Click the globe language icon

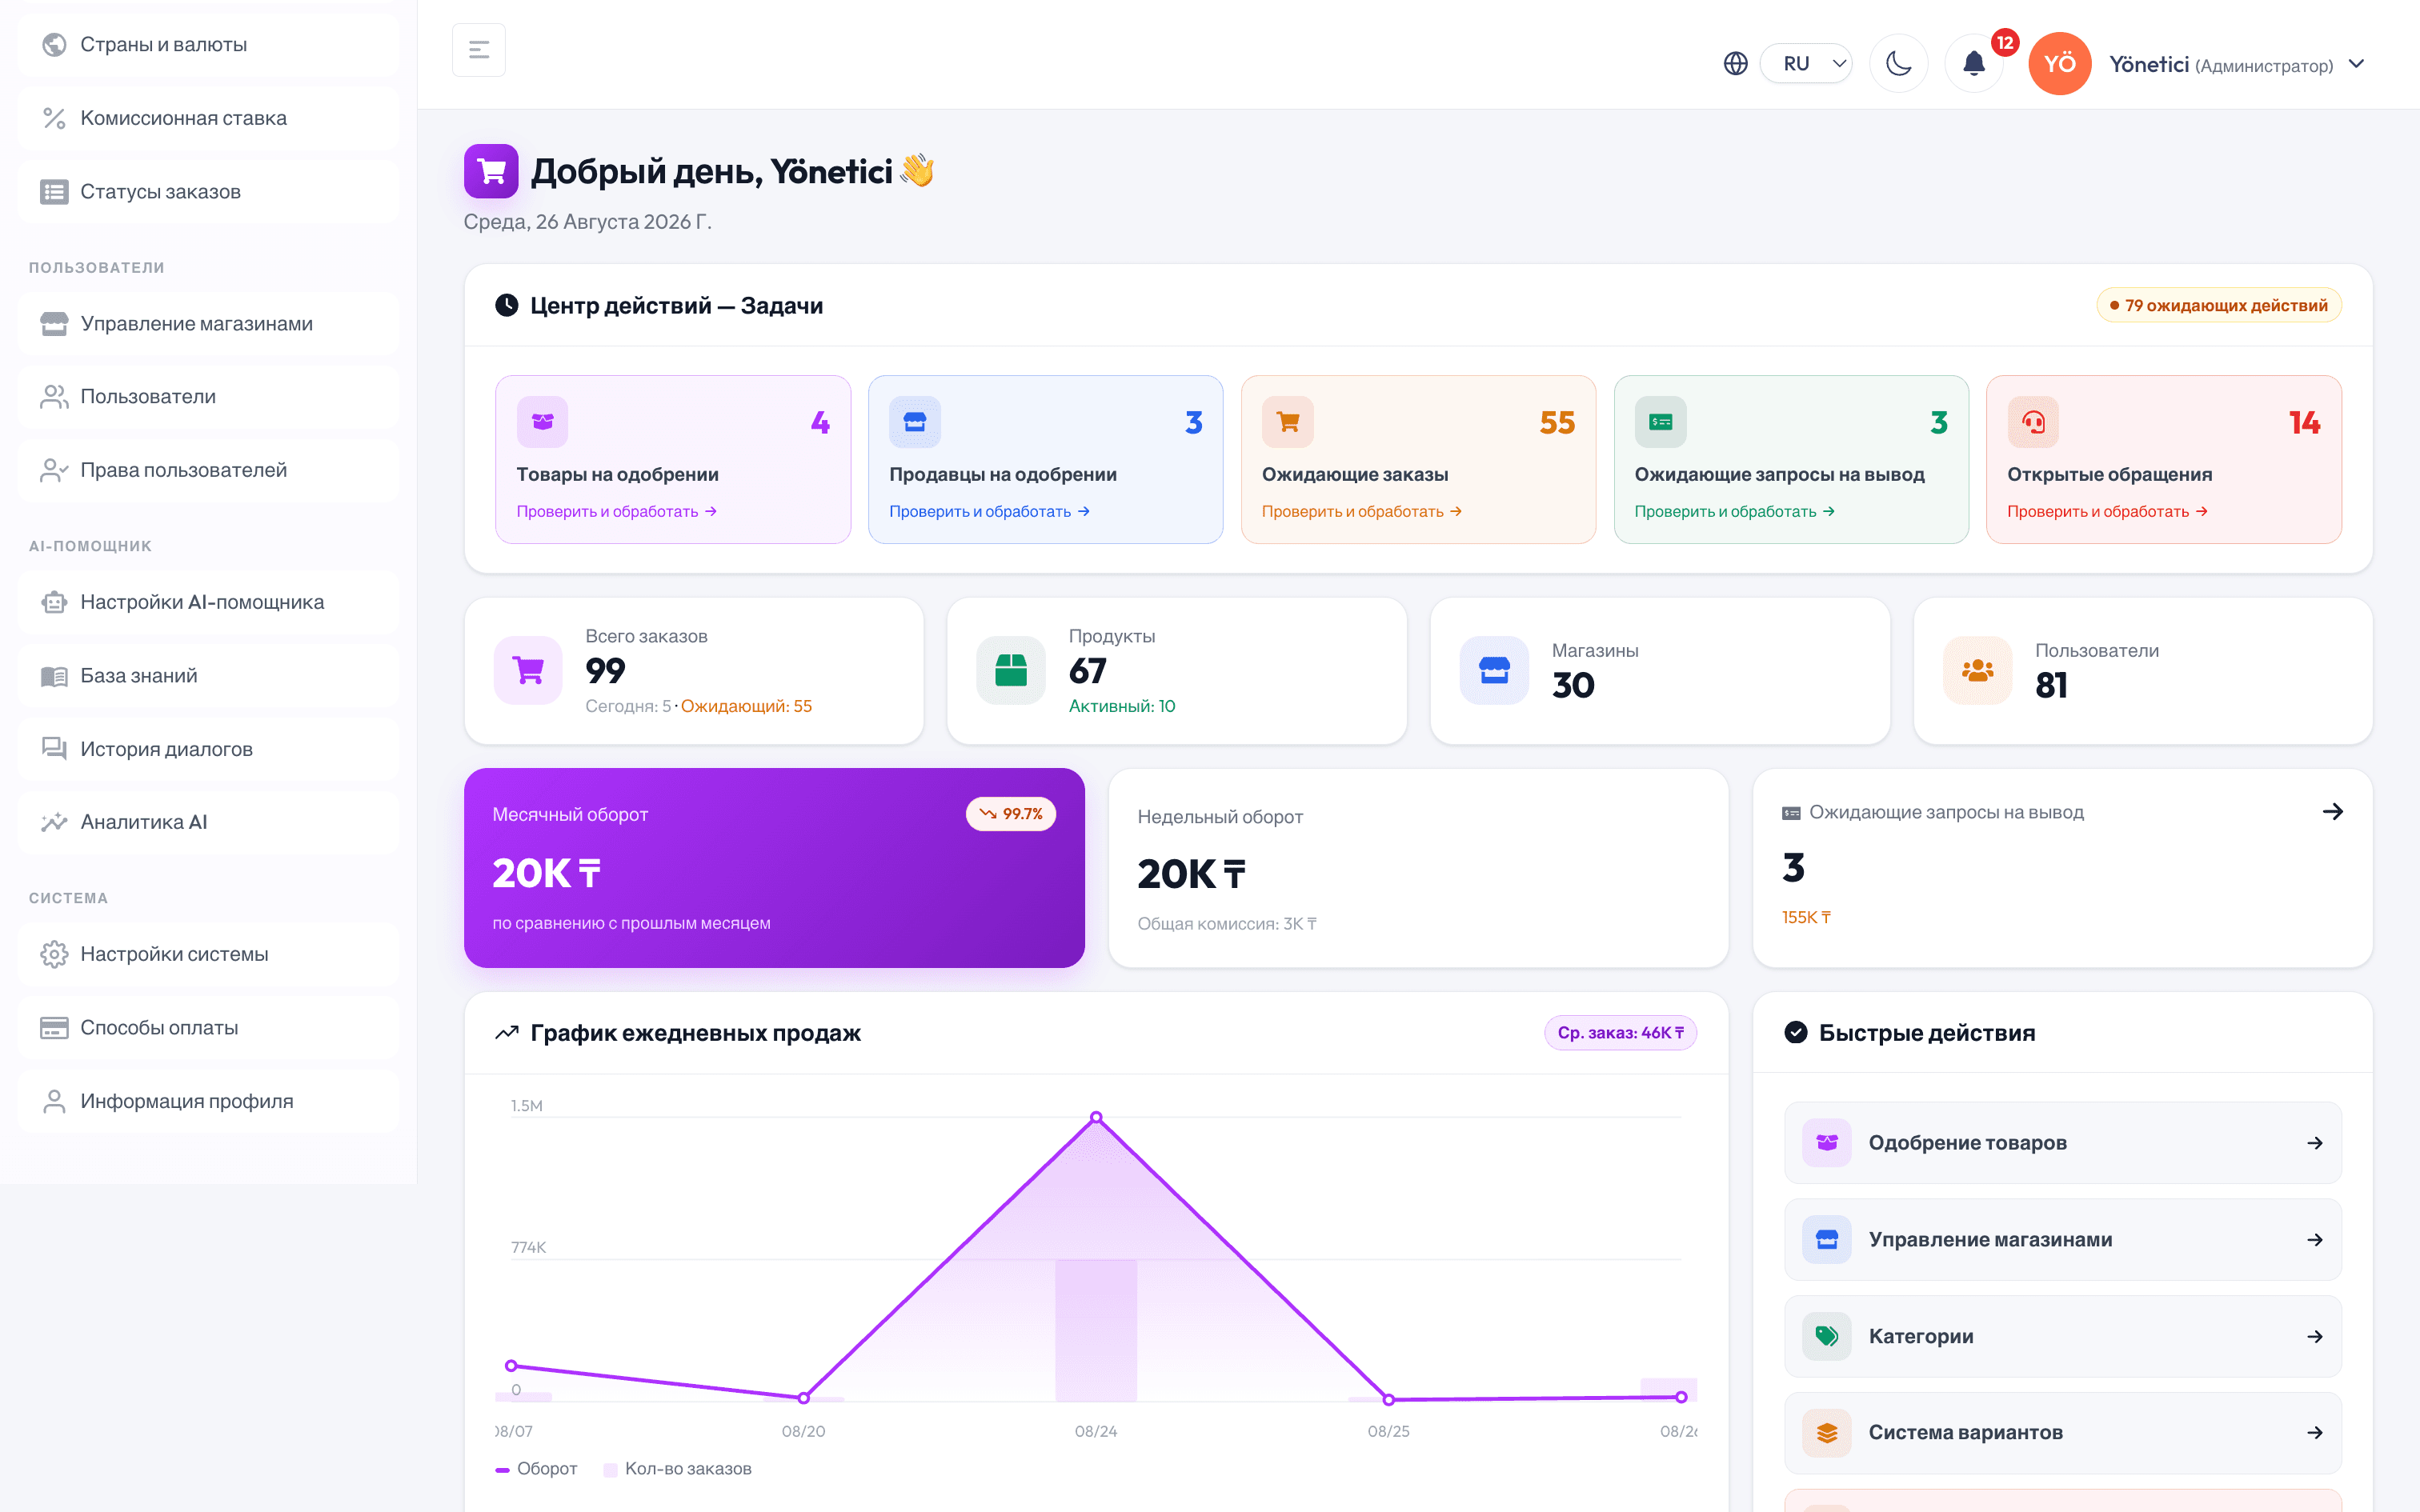pyautogui.click(x=1735, y=64)
